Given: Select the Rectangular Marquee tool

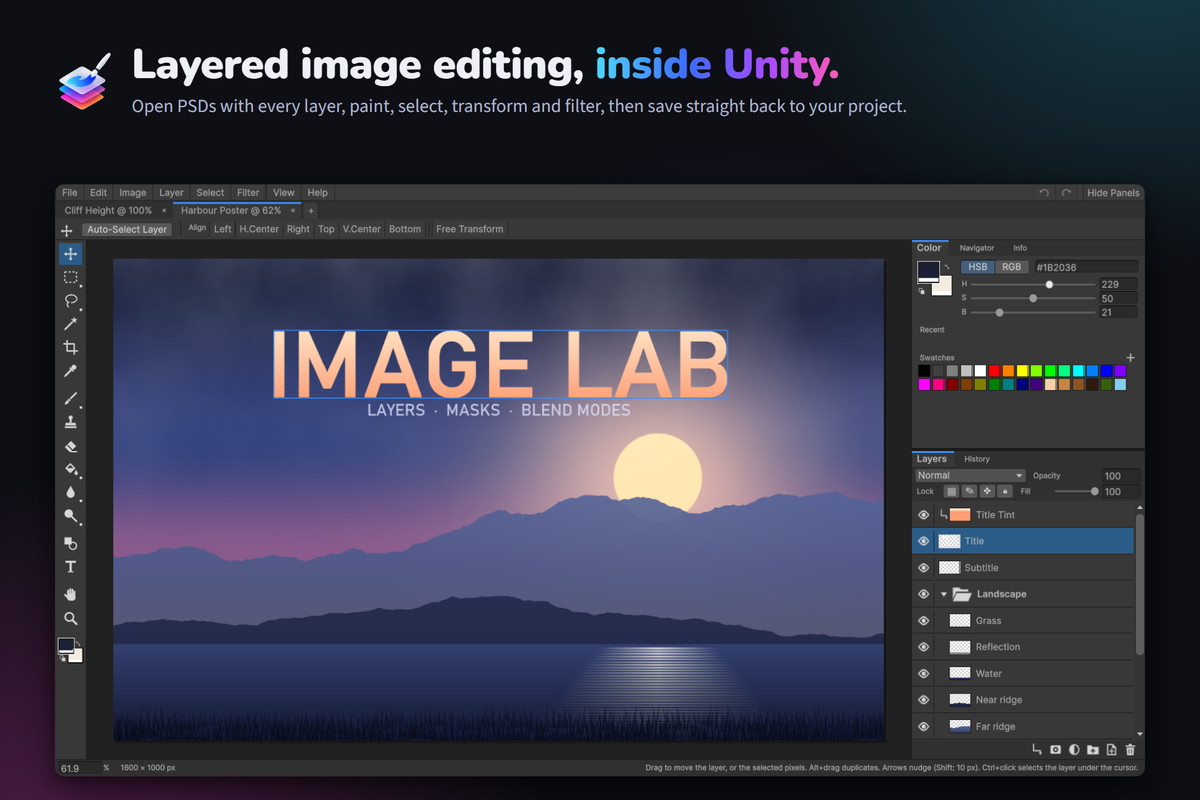Looking at the screenshot, I should [x=71, y=278].
